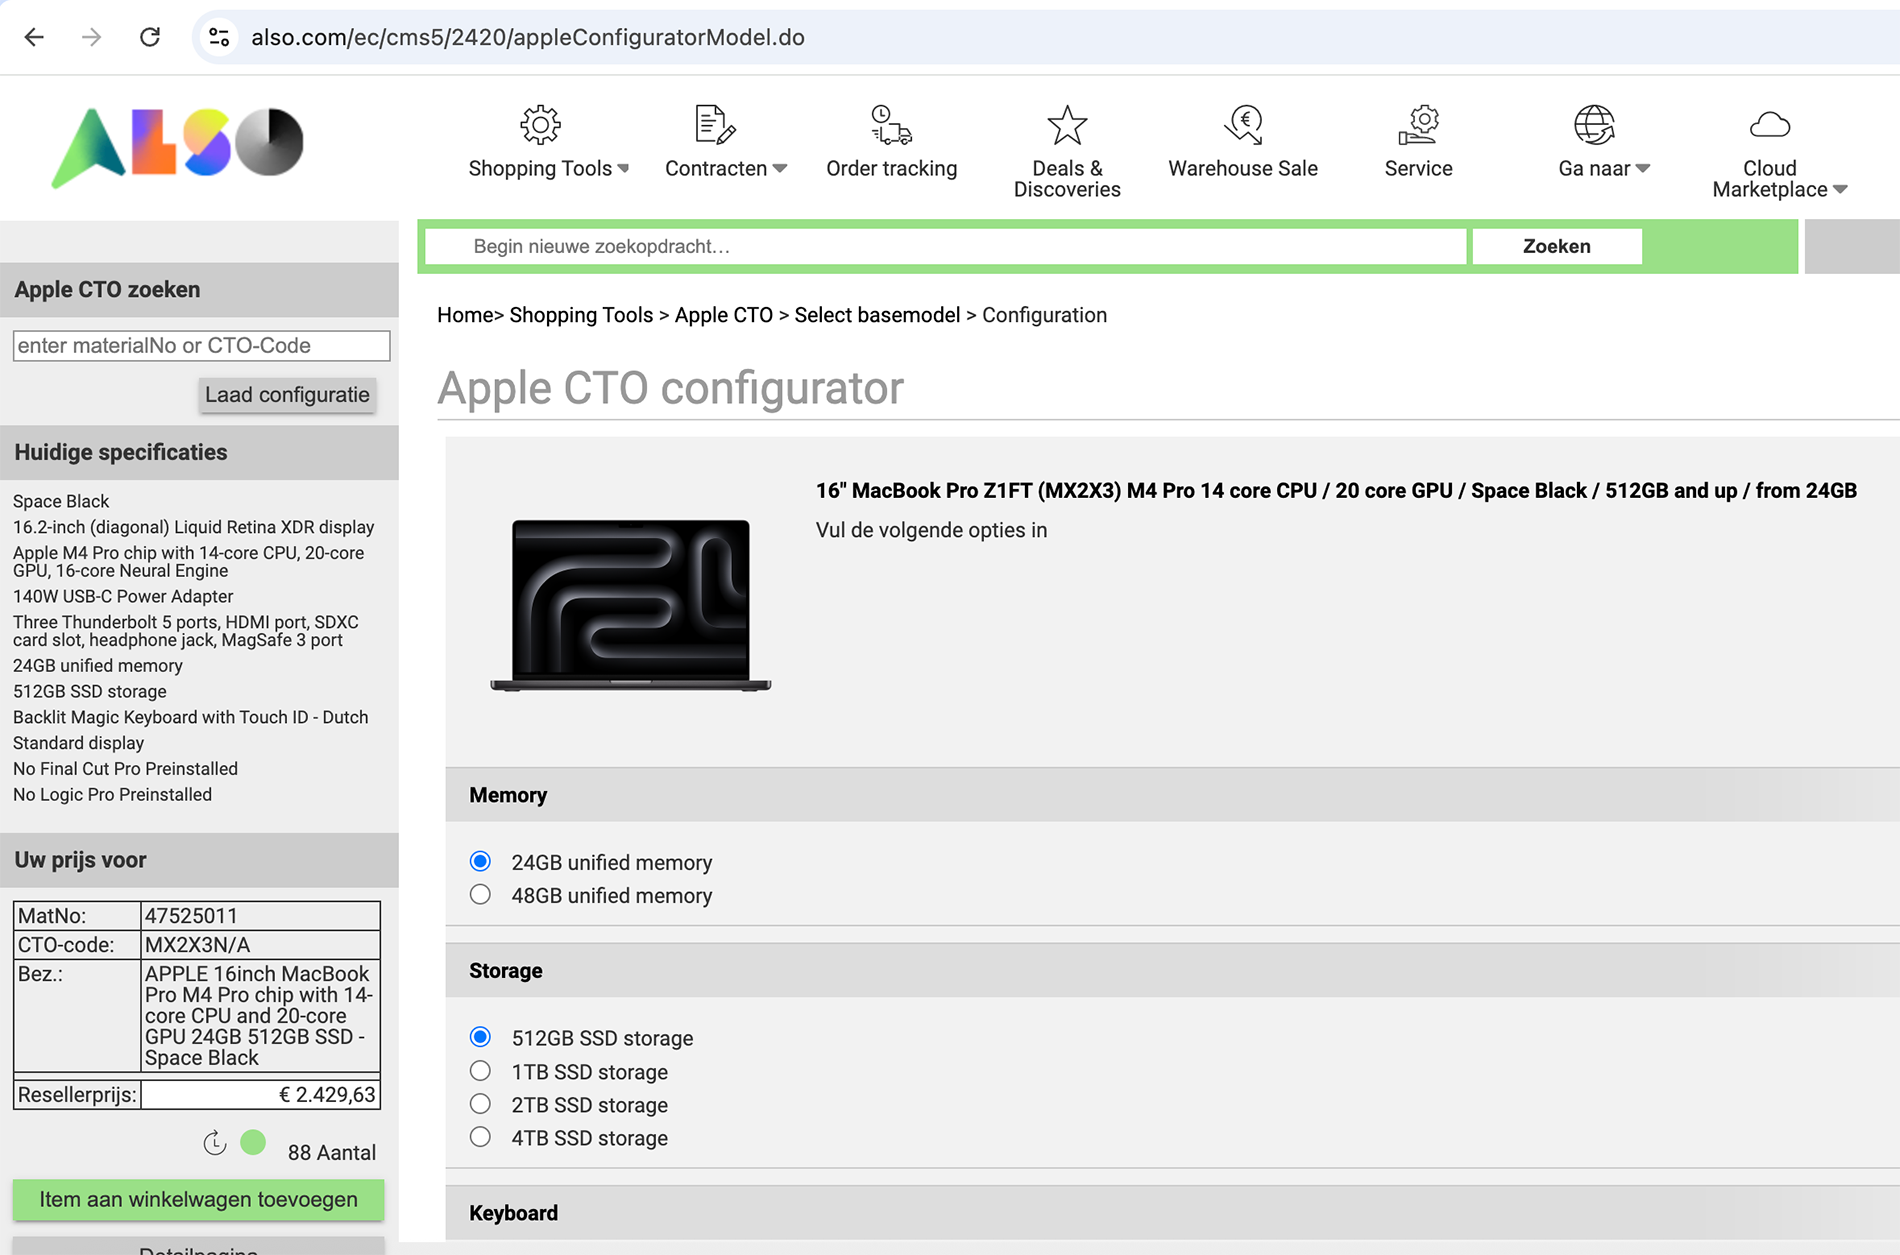Click the browser forward arrow
This screenshot has height=1255, width=1900.
[x=92, y=37]
